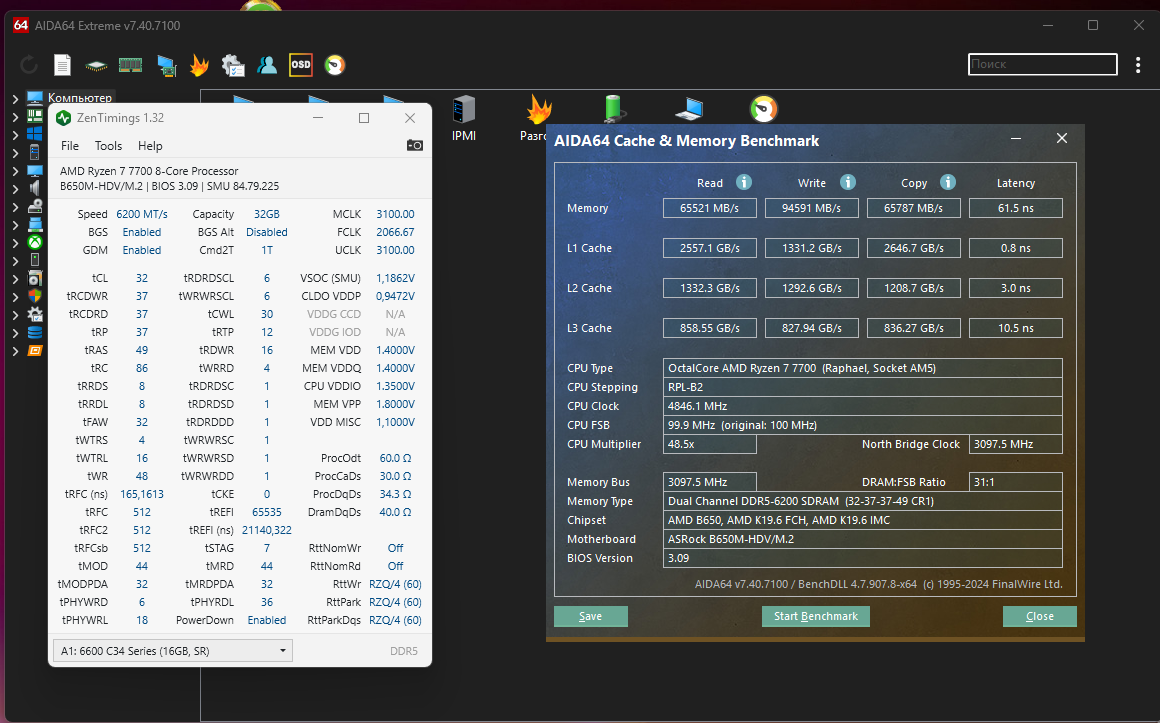Click into the Поиск search field

pyautogui.click(x=1042, y=64)
